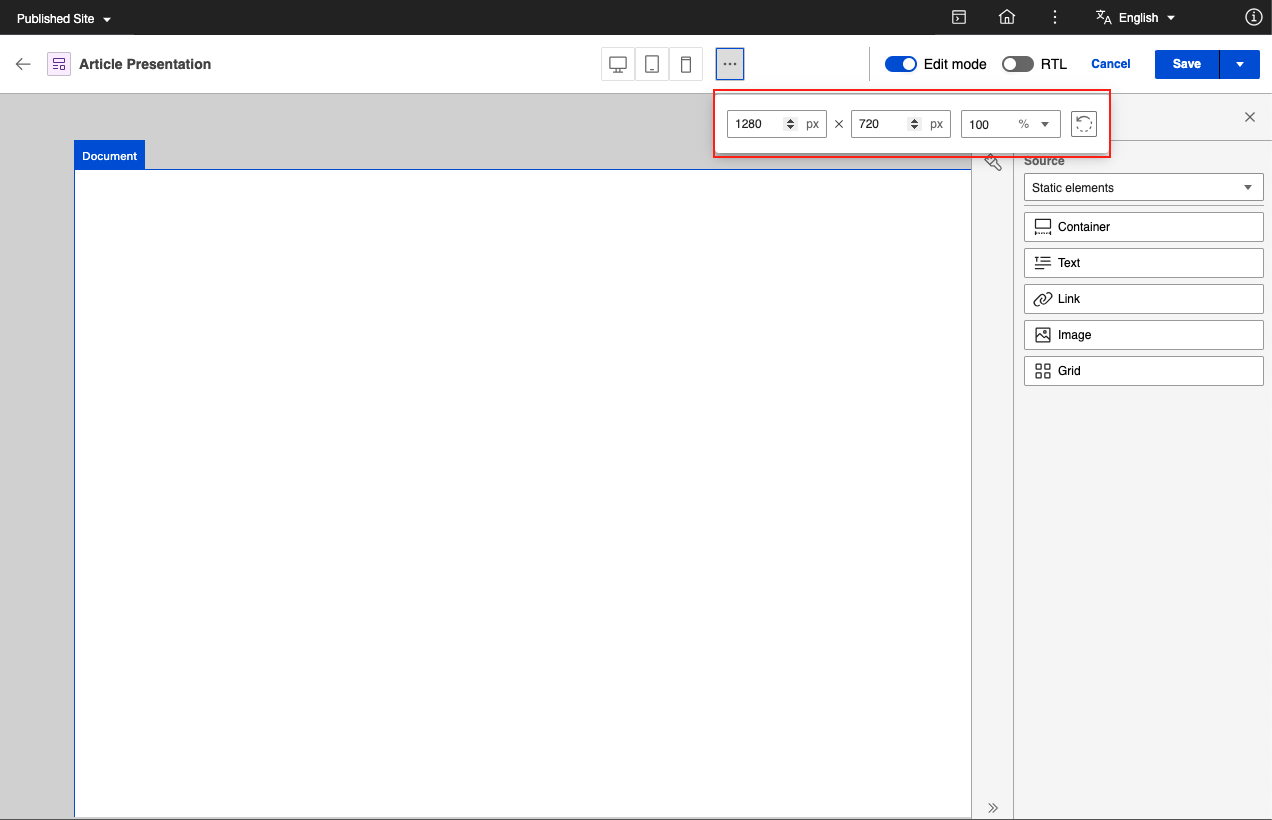Click the Cancel link
Image resolution: width=1272 pixels, height=820 pixels.
(x=1110, y=64)
